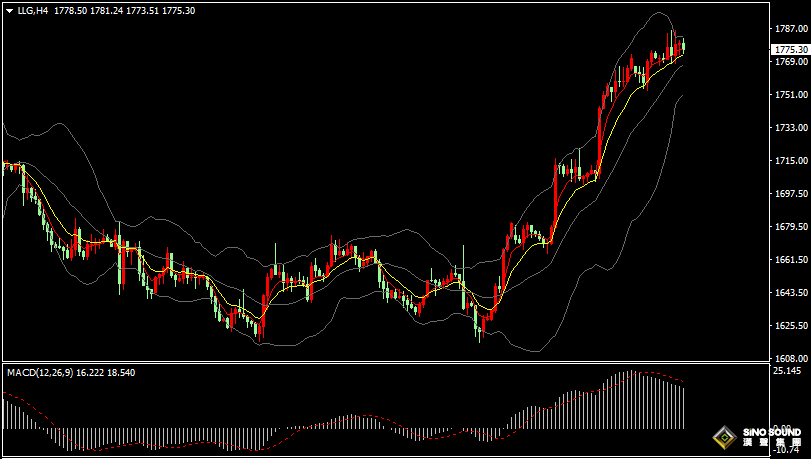Open the LLG,H4 chart dropdown arrow

8,11
